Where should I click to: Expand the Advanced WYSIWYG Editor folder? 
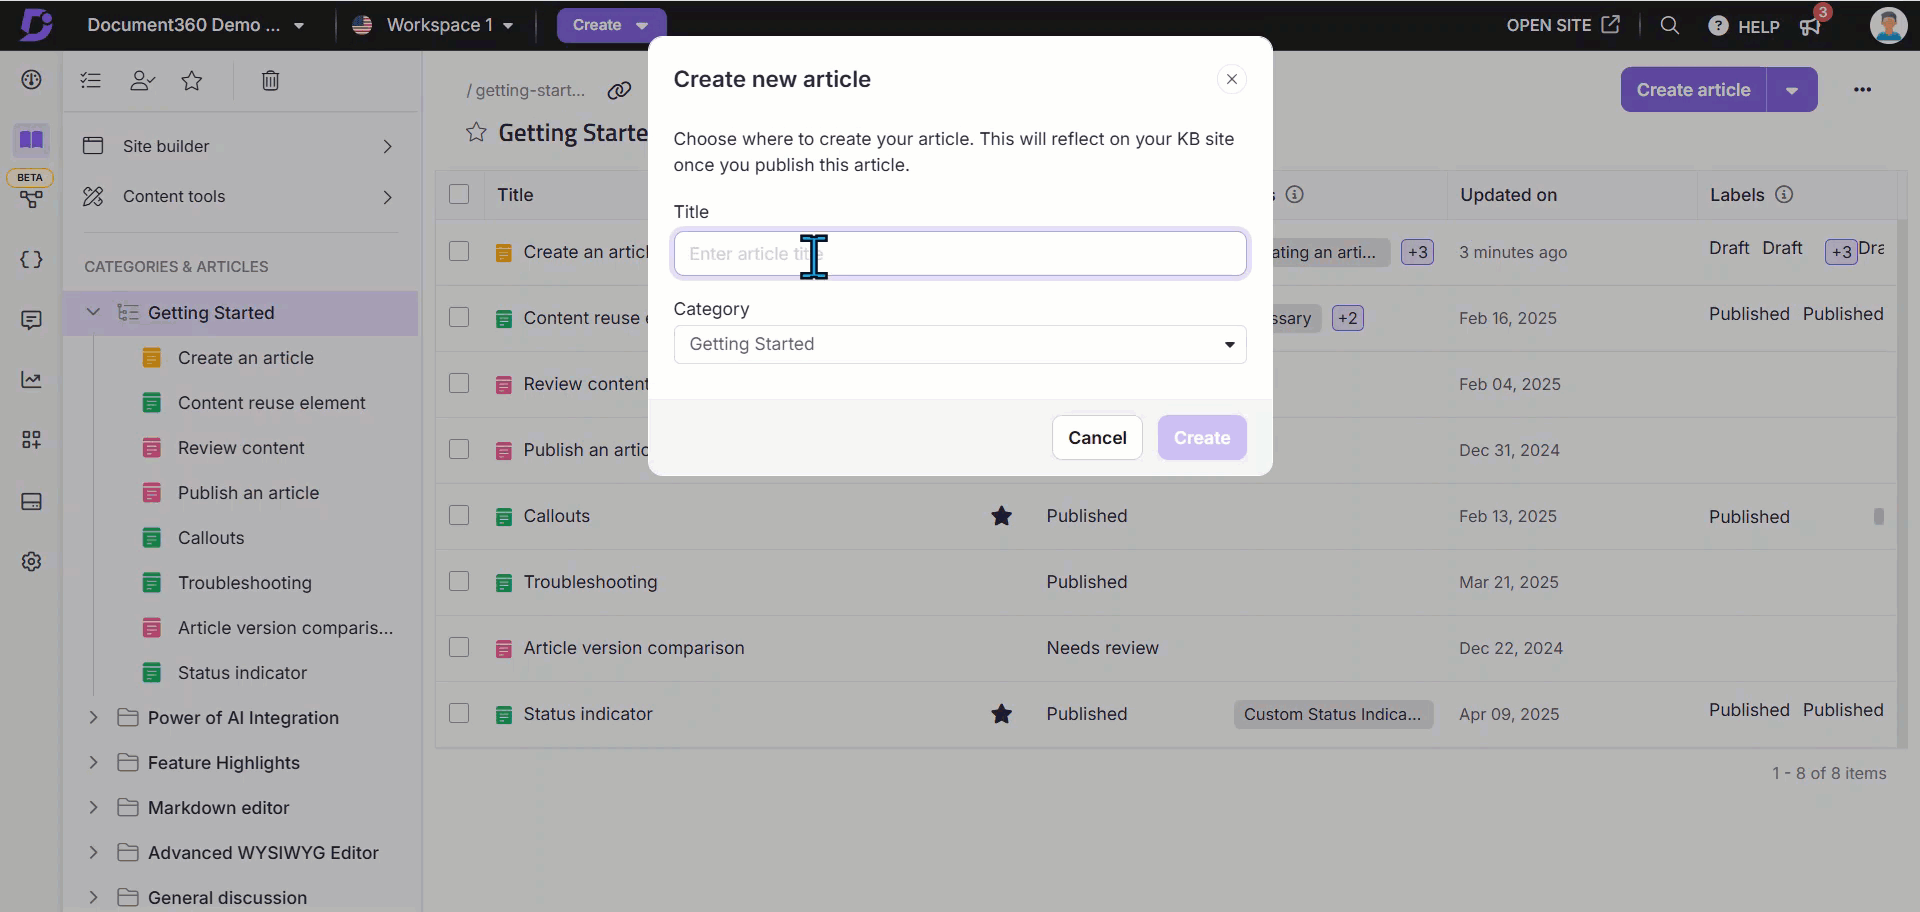[93, 852]
